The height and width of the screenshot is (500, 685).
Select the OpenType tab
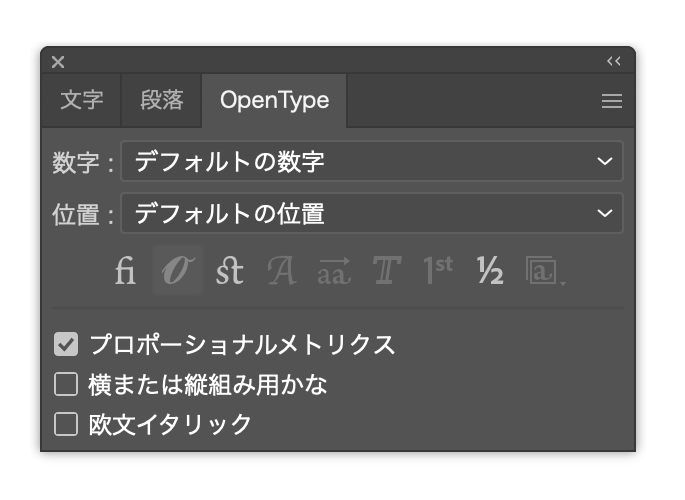pyautogui.click(x=275, y=101)
